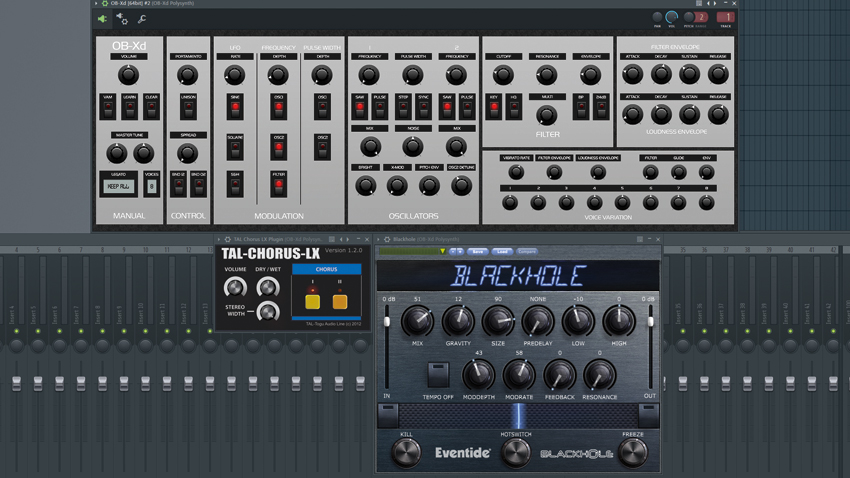Toggle the filter KEY switch
The width and height of the screenshot is (850, 478).
click(494, 107)
